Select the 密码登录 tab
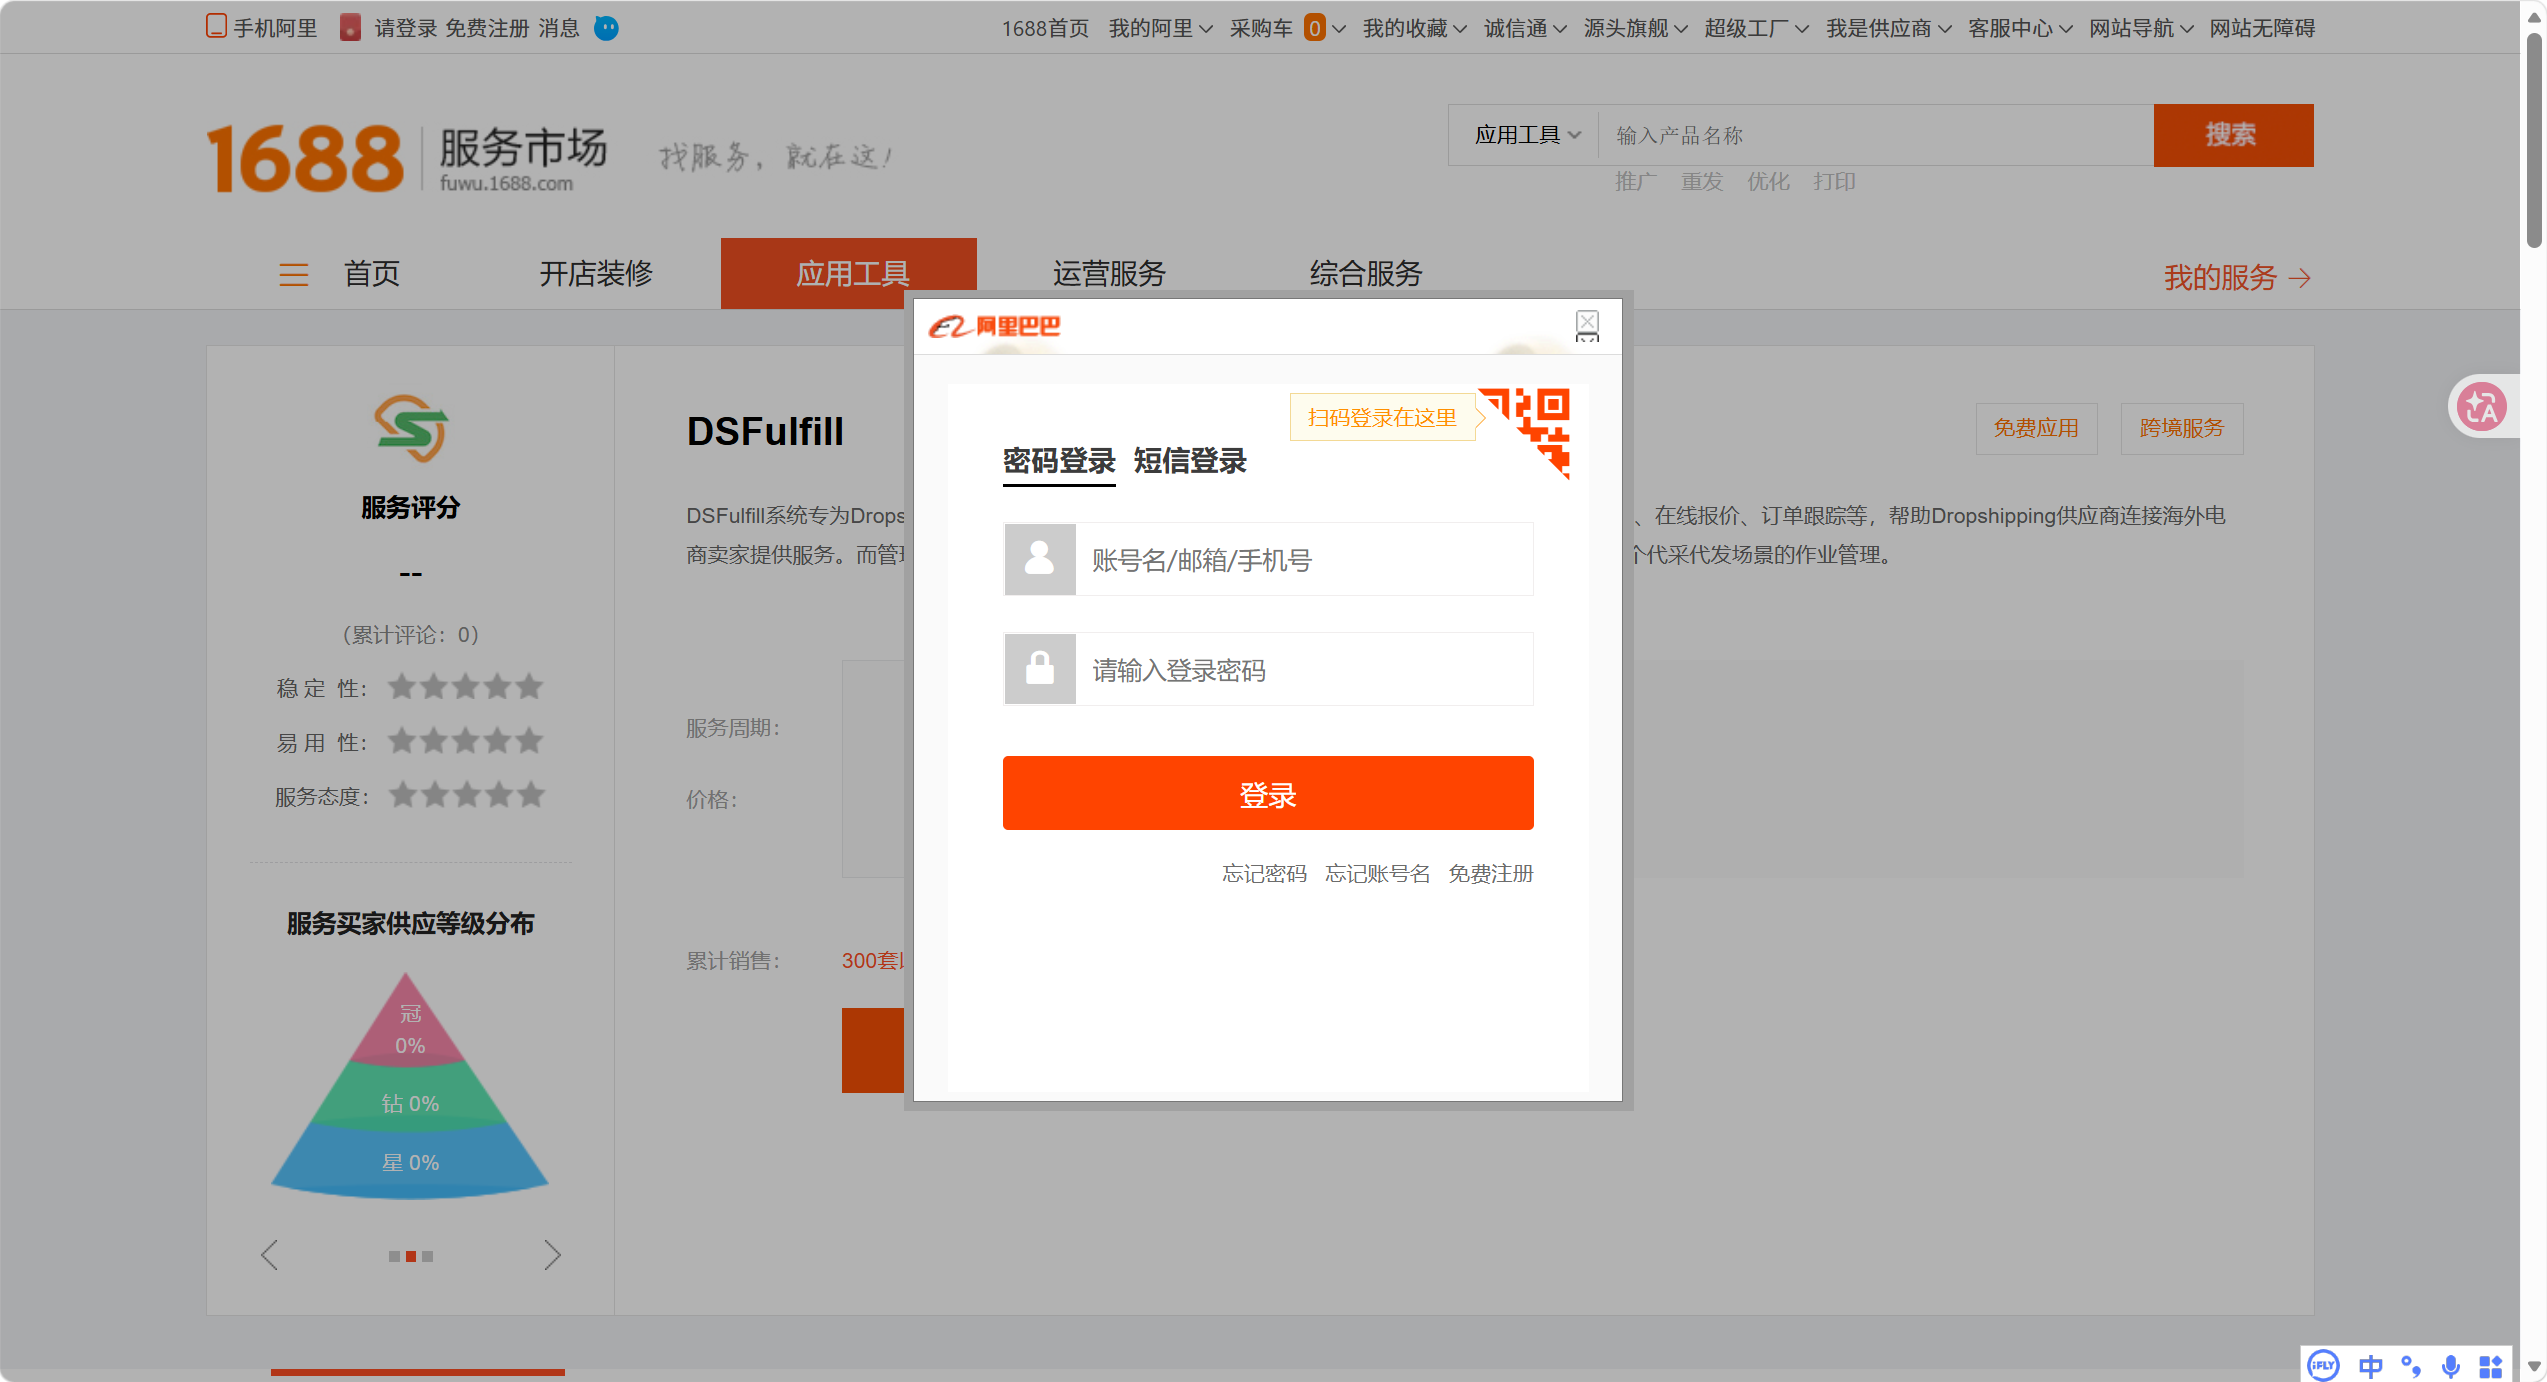This screenshot has height=1382, width=2547. 1059,461
